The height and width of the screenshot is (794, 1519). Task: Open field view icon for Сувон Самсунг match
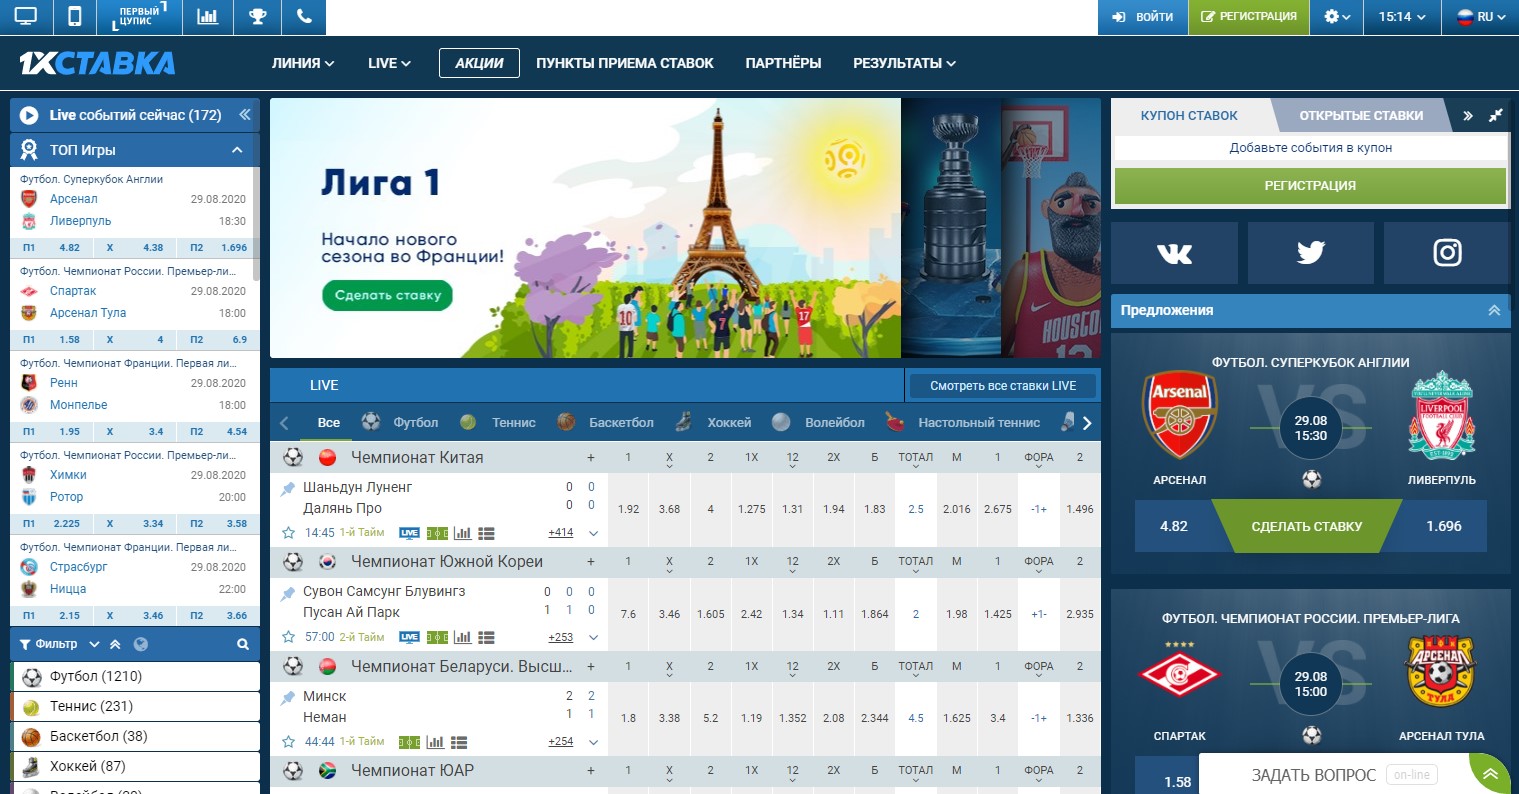coord(437,637)
